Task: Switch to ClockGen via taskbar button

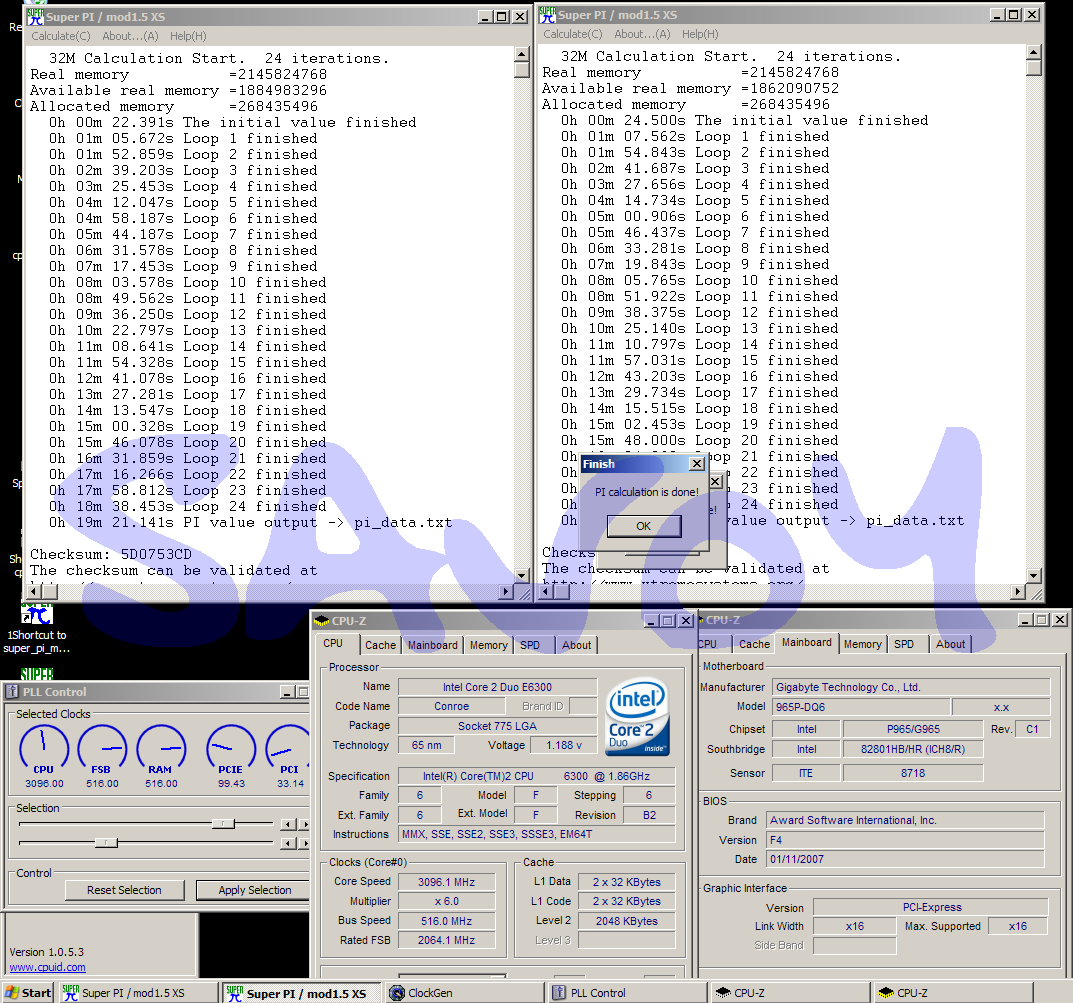Action: tap(464, 993)
